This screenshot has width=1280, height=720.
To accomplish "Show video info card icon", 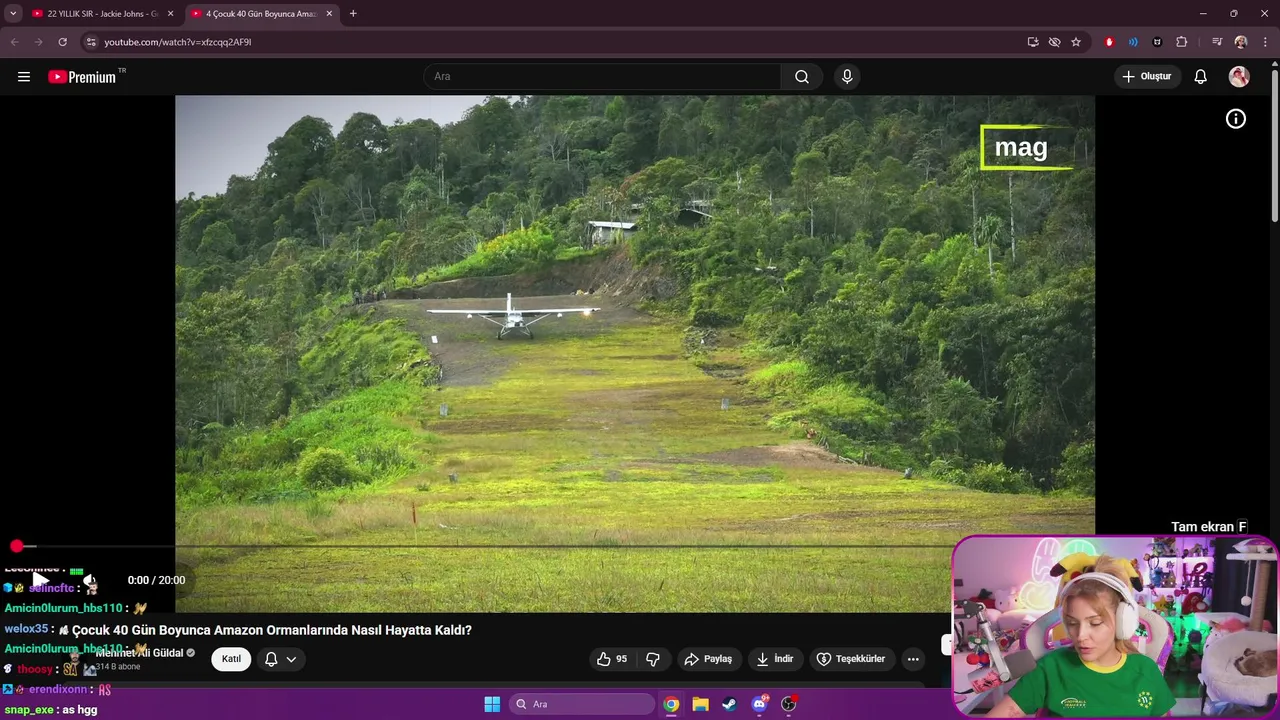I will (x=1236, y=119).
